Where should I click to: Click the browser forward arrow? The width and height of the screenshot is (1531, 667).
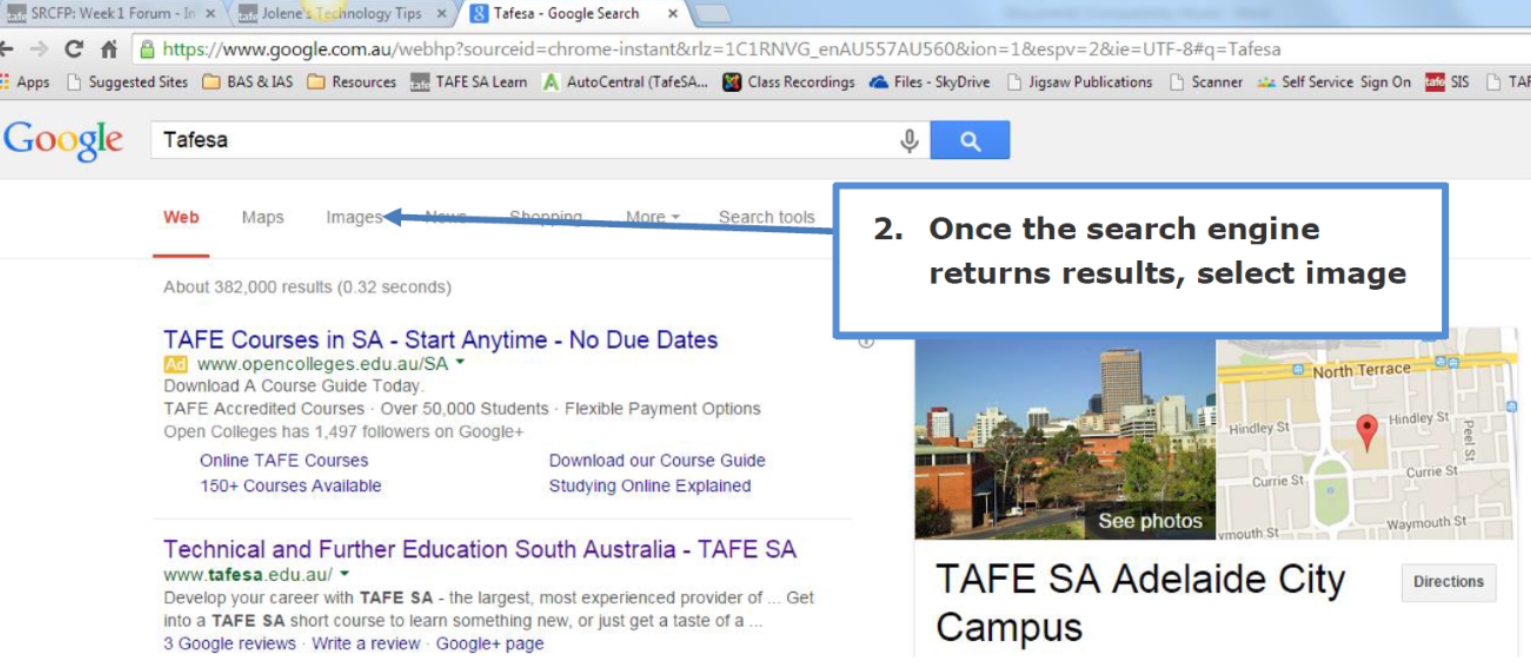(x=39, y=49)
